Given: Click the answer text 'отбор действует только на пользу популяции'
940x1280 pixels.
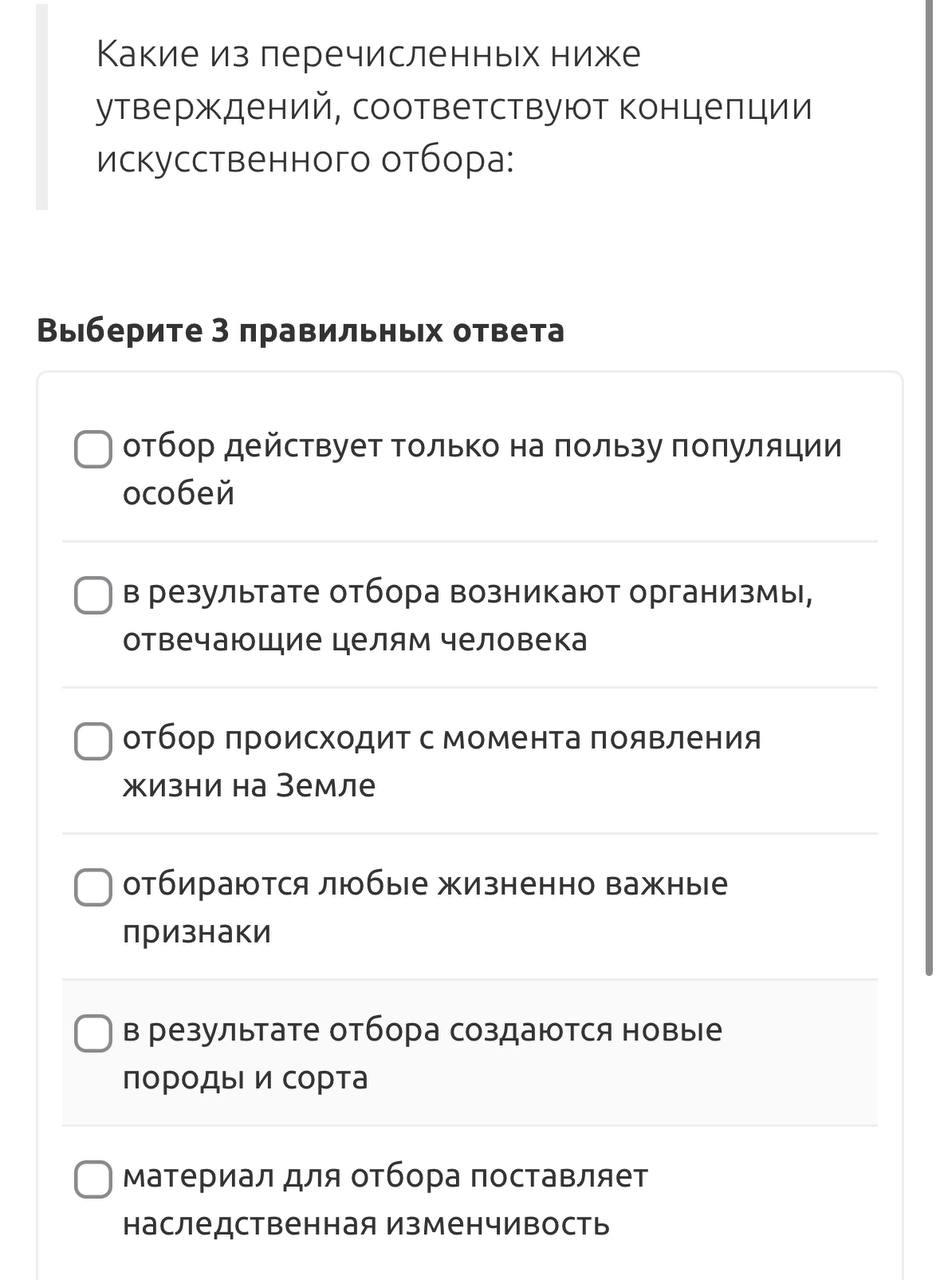Looking at the screenshot, I should tap(482, 446).
